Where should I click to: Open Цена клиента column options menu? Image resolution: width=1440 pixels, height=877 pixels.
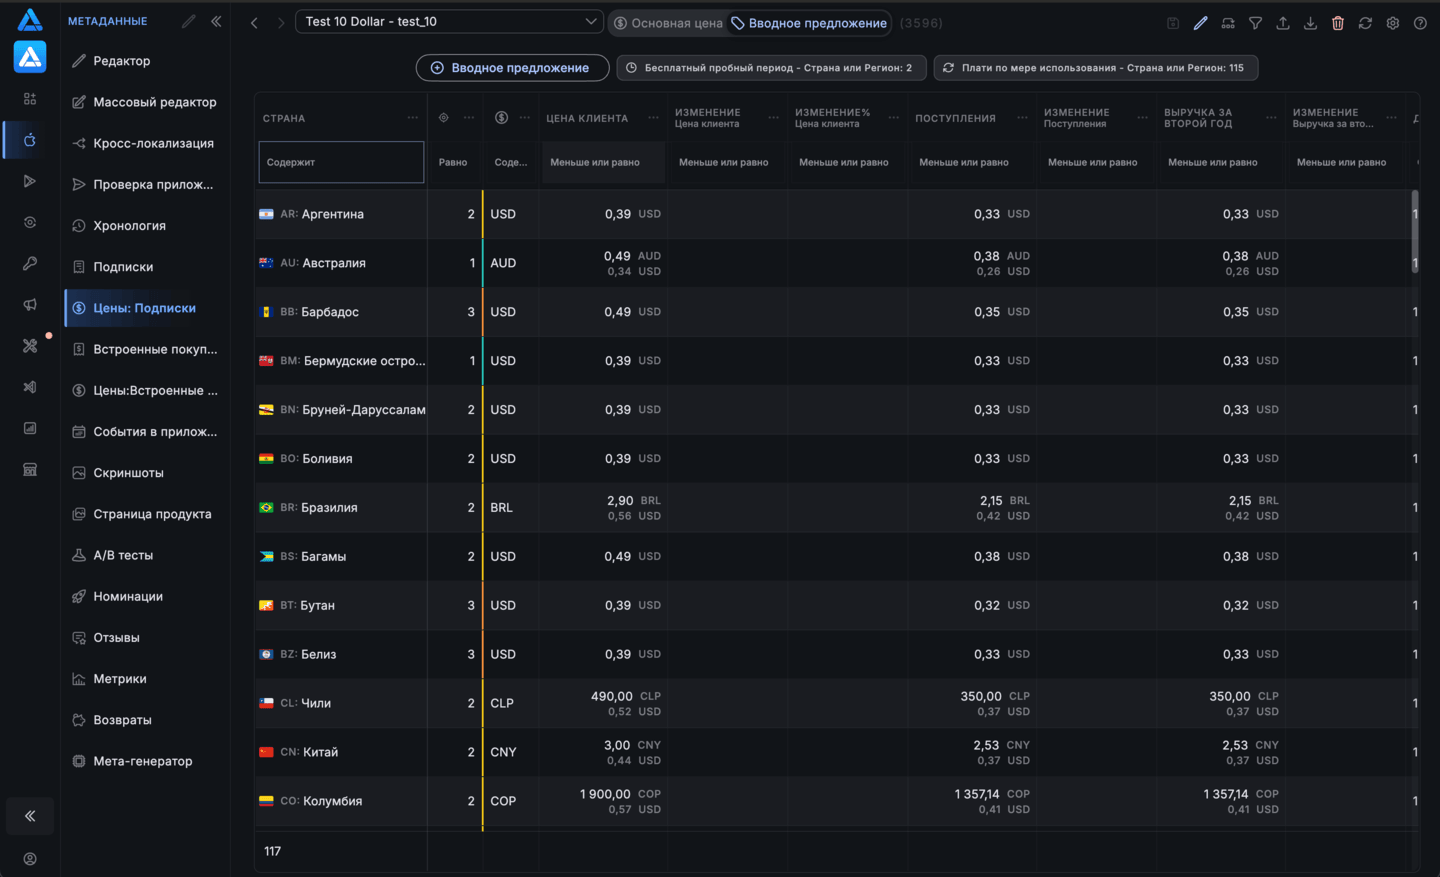(x=653, y=118)
